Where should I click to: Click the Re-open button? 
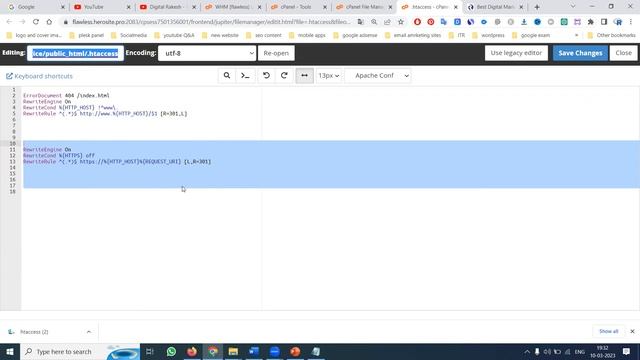pos(276,53)
